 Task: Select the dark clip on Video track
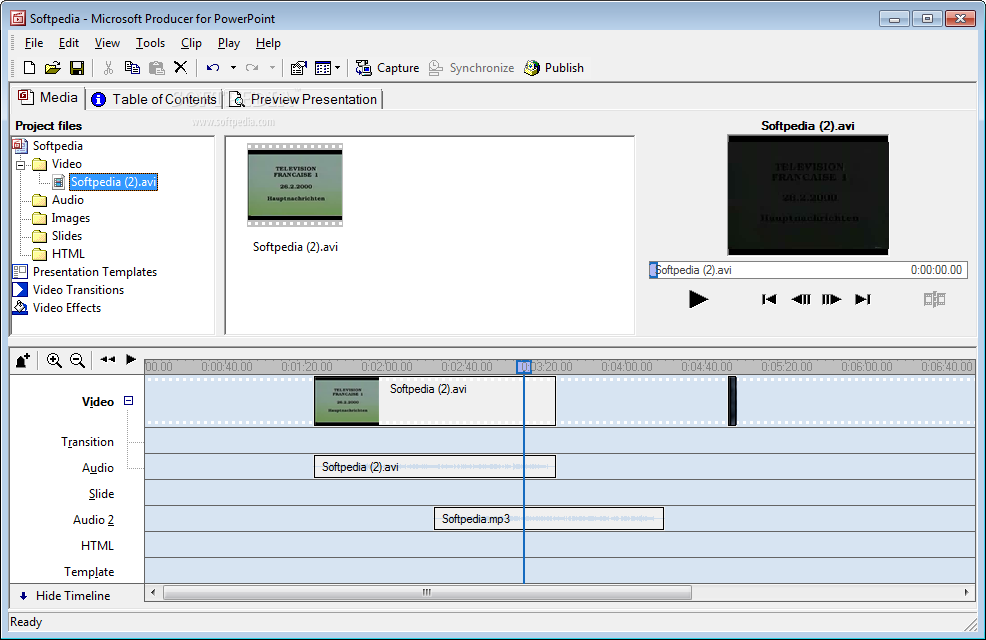point(732,401)
